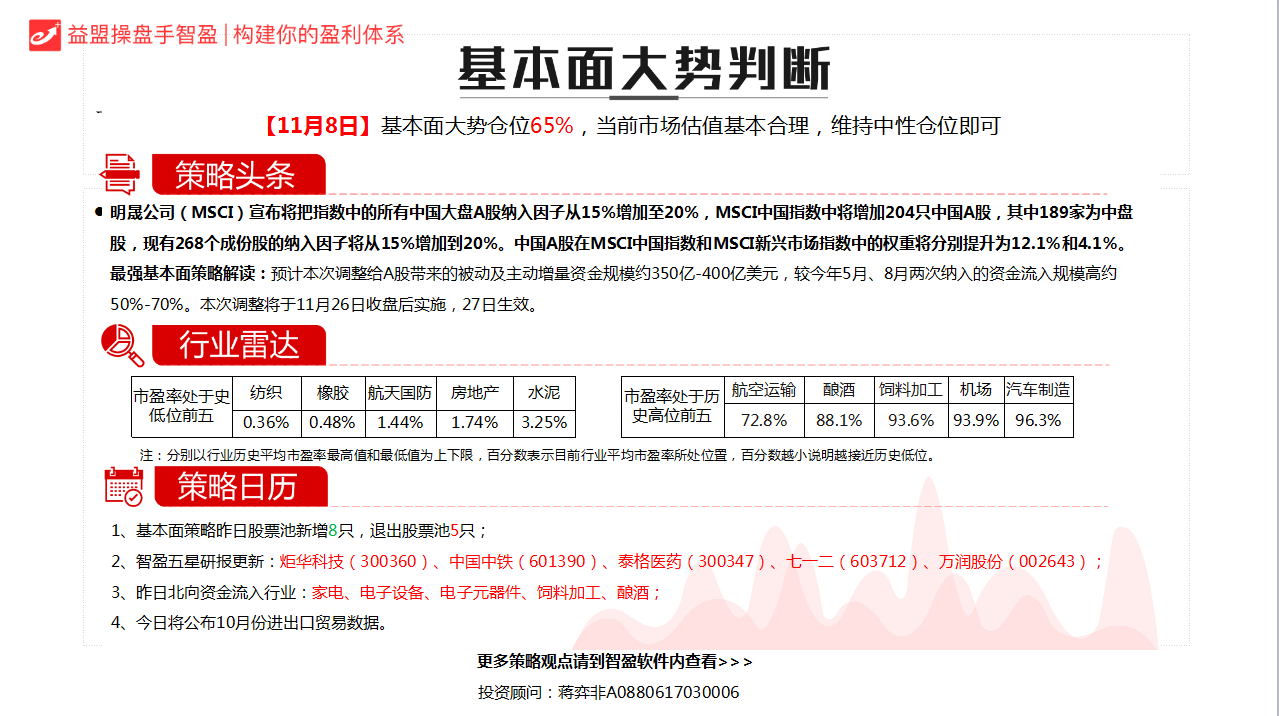This screenshot has height=716, width=1279.
Task: Select the 航天国防 industry cell
Action: coord(400,392)
